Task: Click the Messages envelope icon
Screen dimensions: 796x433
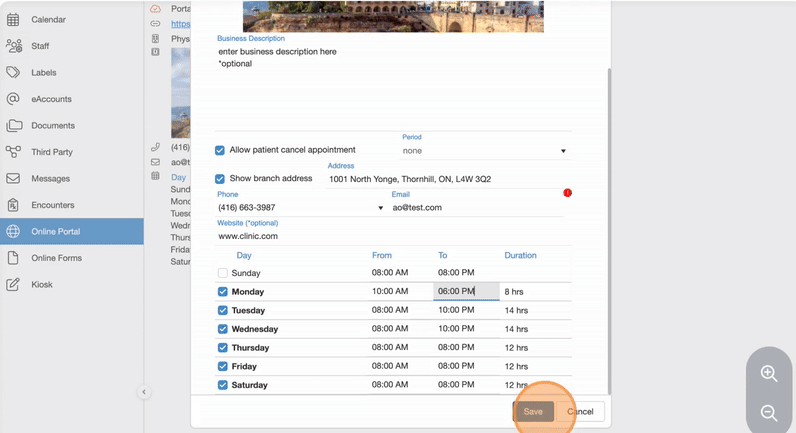Action: click(x=13, y=179)
